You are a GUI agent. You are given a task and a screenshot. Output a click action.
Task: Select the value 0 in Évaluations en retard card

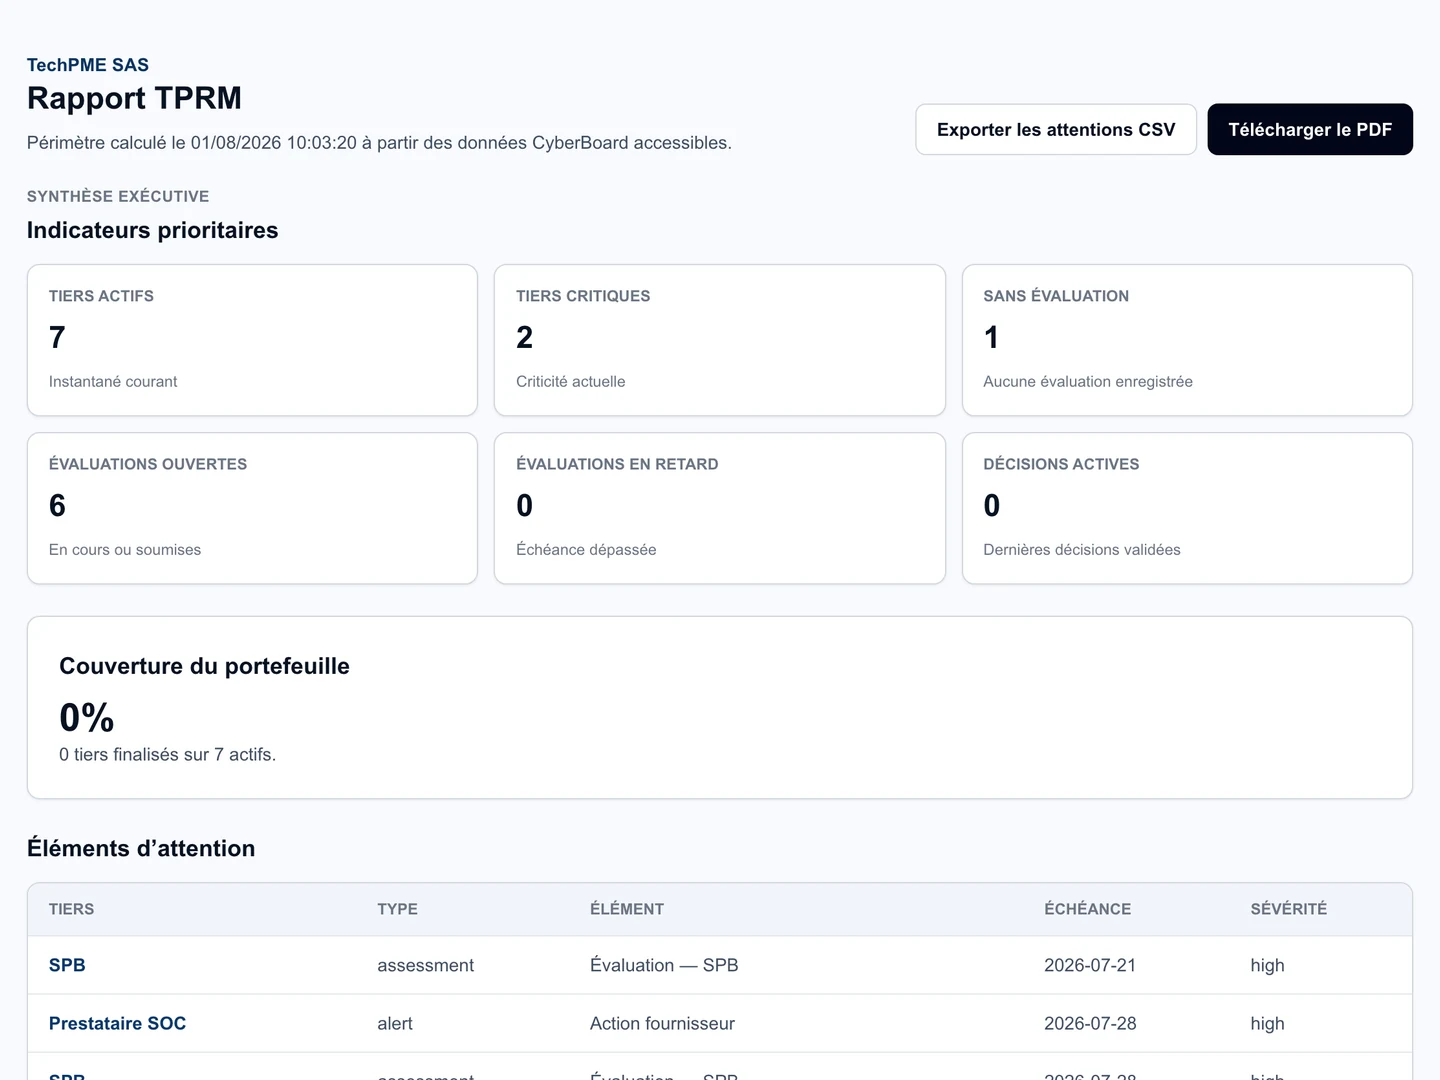tap(525, 506)
